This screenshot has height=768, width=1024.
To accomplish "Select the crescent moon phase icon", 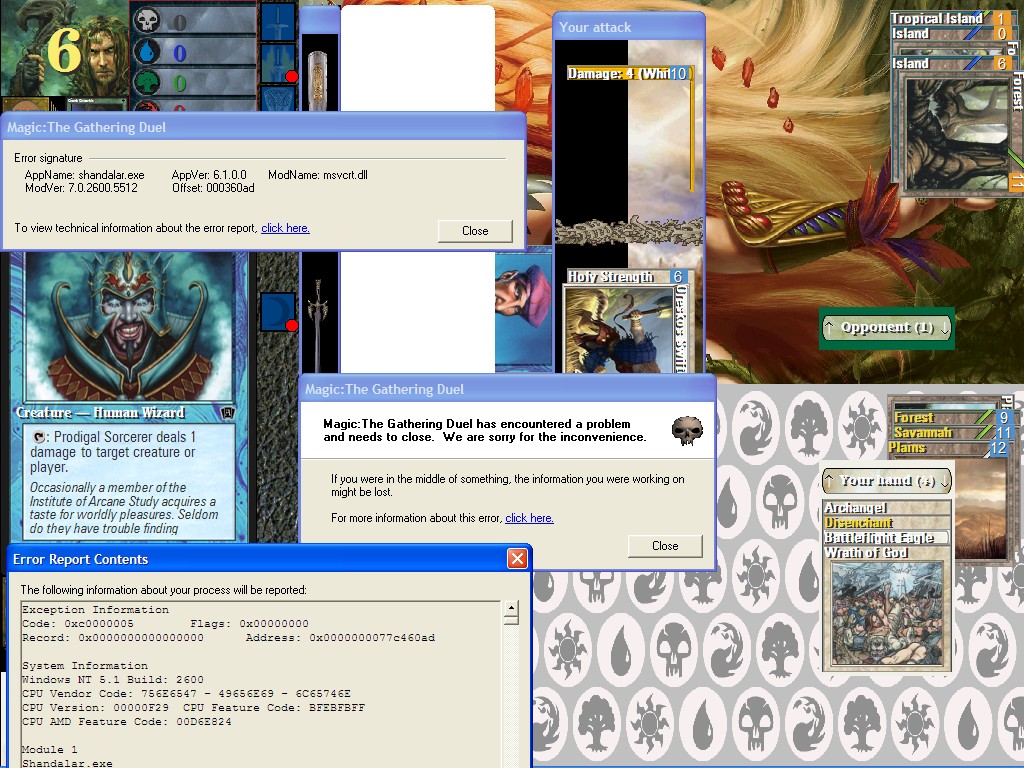I will pos(277,310).
